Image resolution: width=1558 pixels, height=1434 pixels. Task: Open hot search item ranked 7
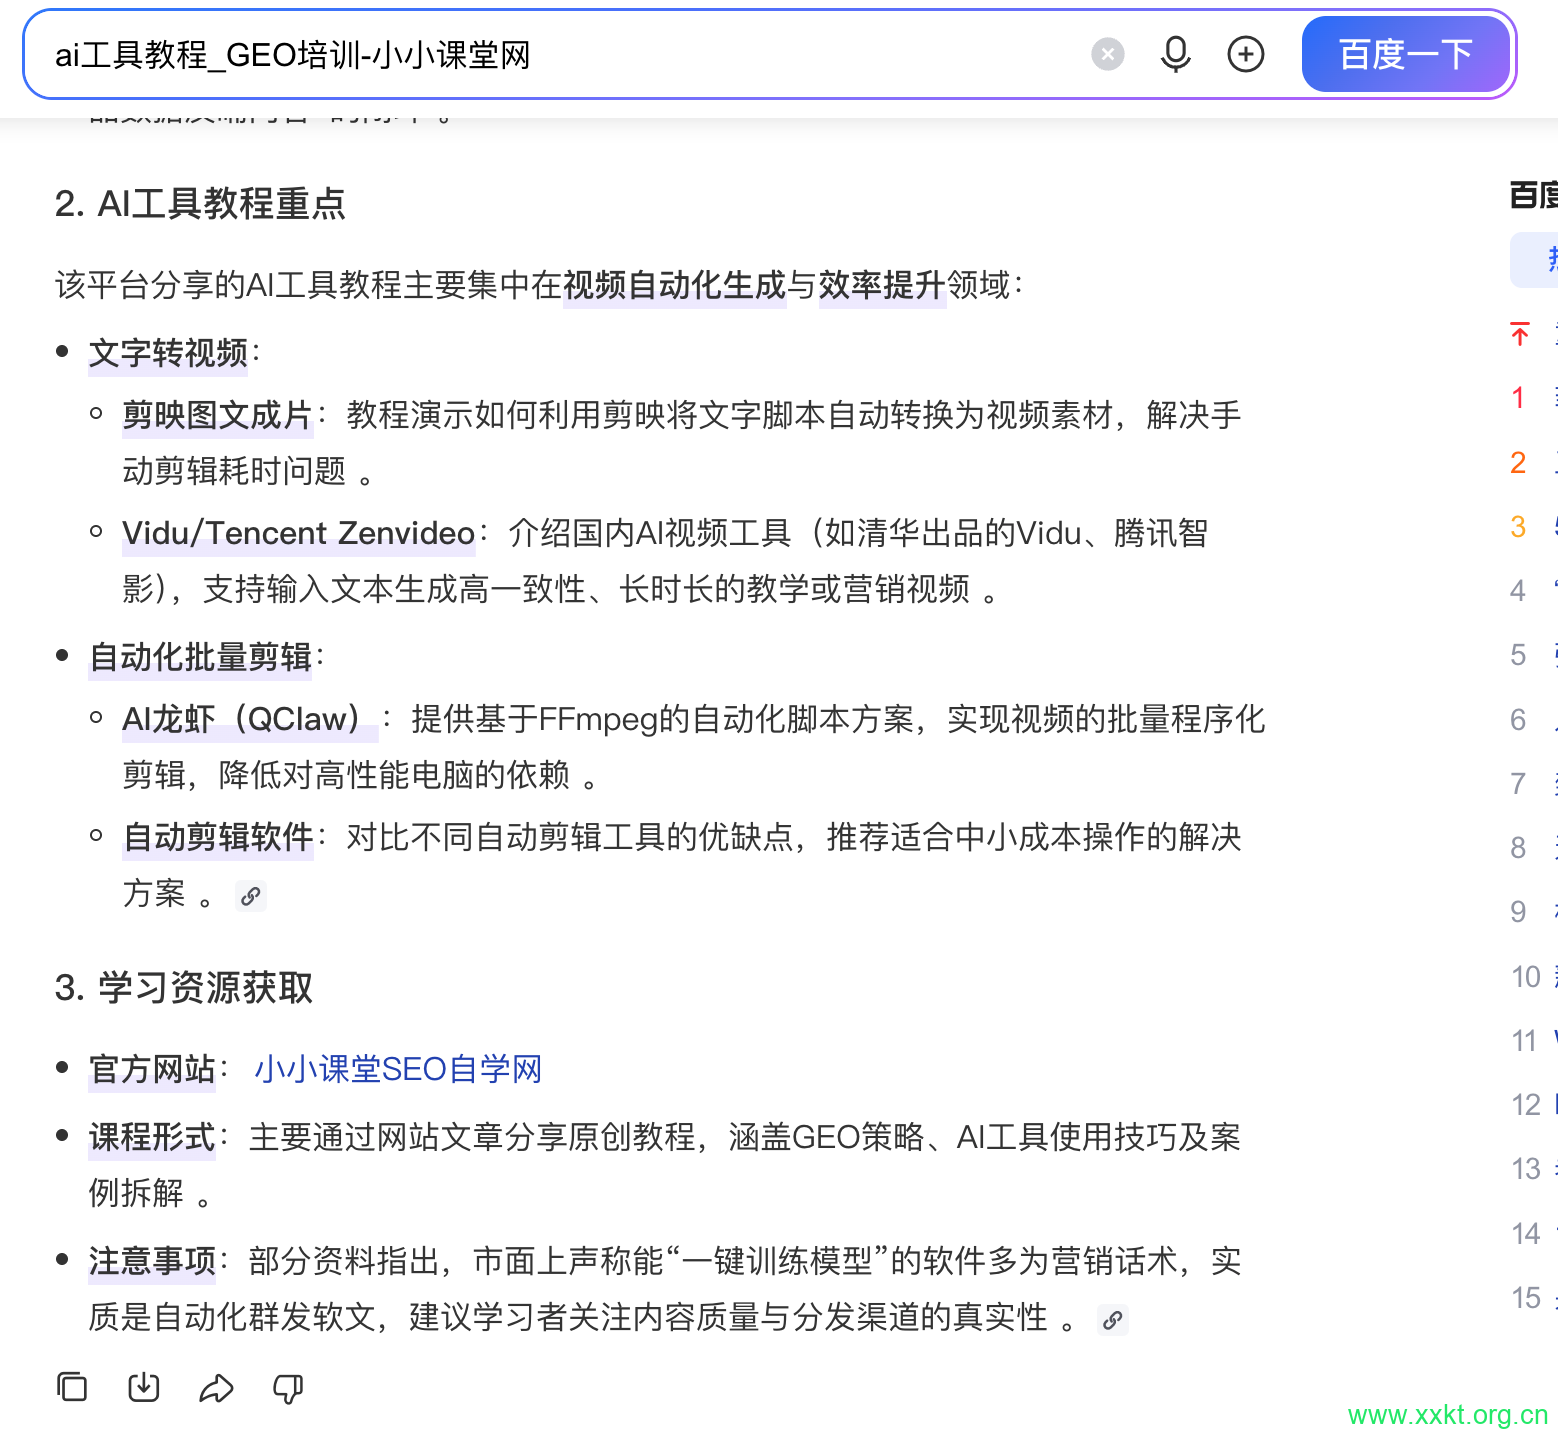pos(1535,783)
